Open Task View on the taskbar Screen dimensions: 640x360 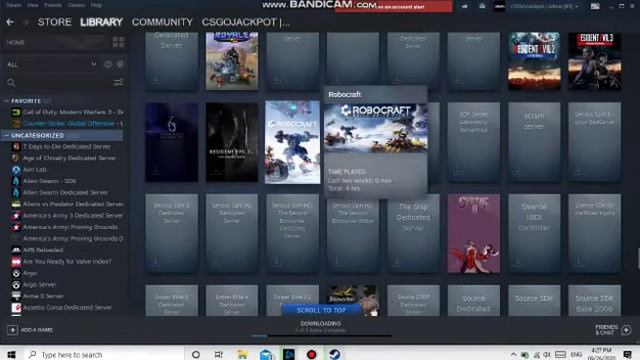[219, 354]
